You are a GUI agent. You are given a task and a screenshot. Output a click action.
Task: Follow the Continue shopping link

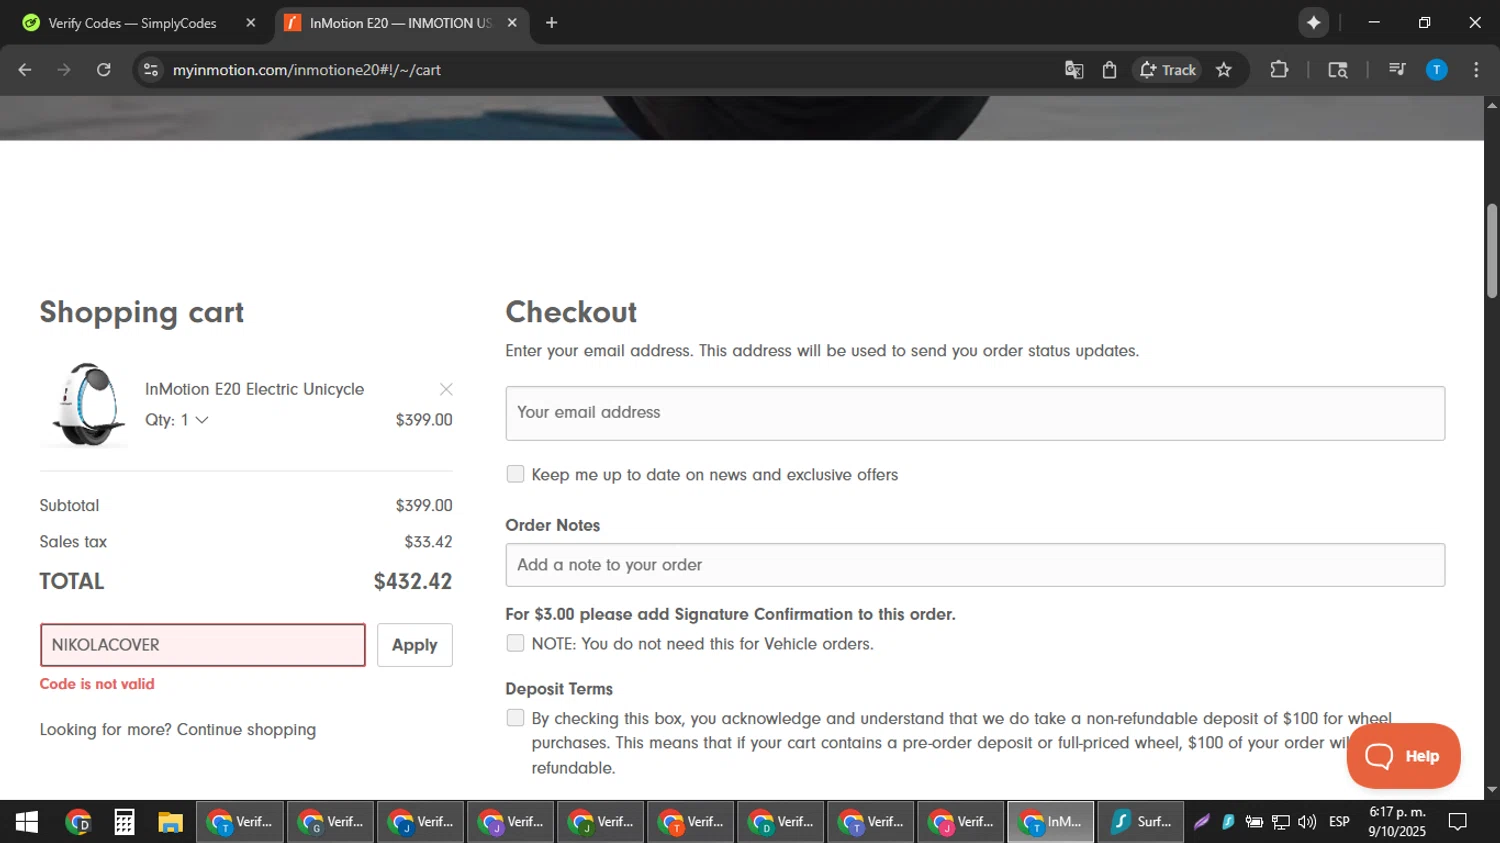pyautogui.click(x=246, y=730)
